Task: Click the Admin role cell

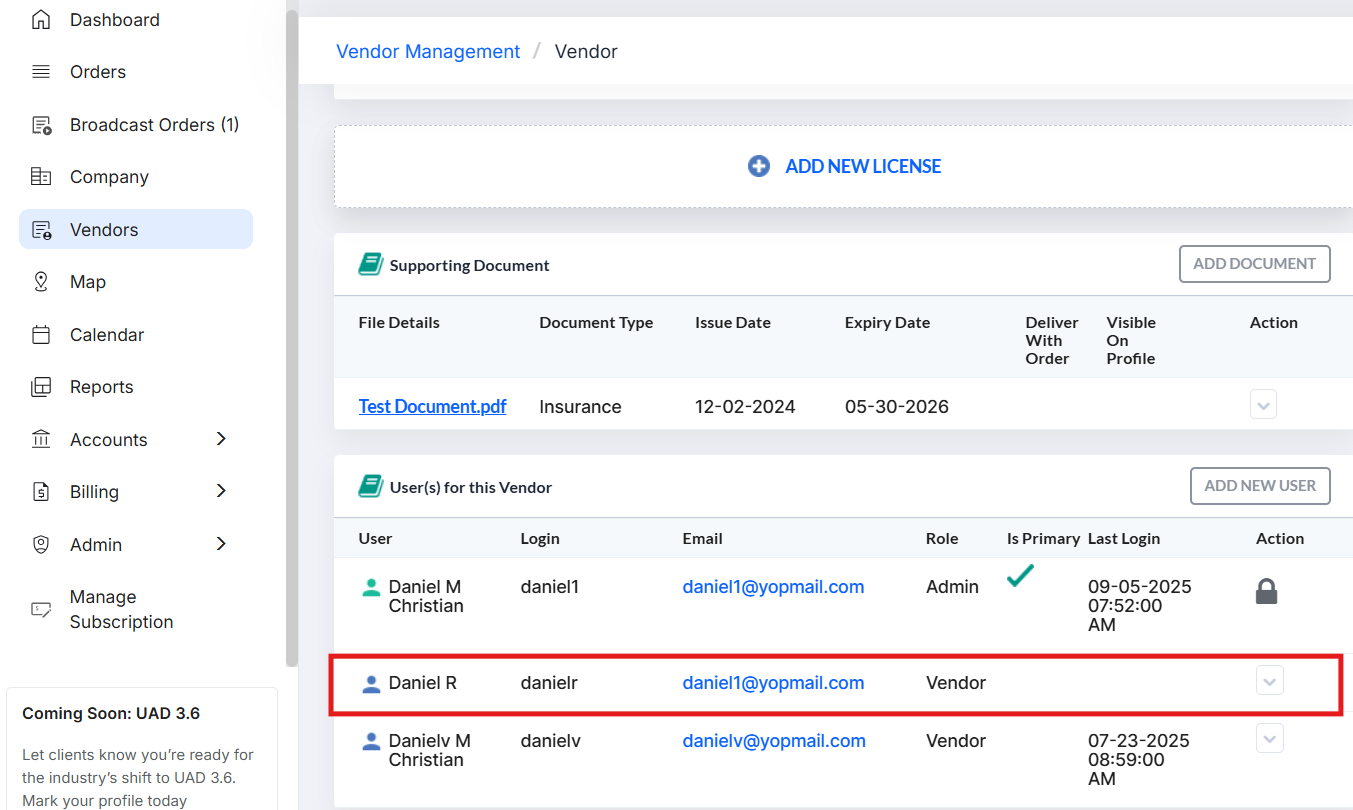Action: point(952,587)
